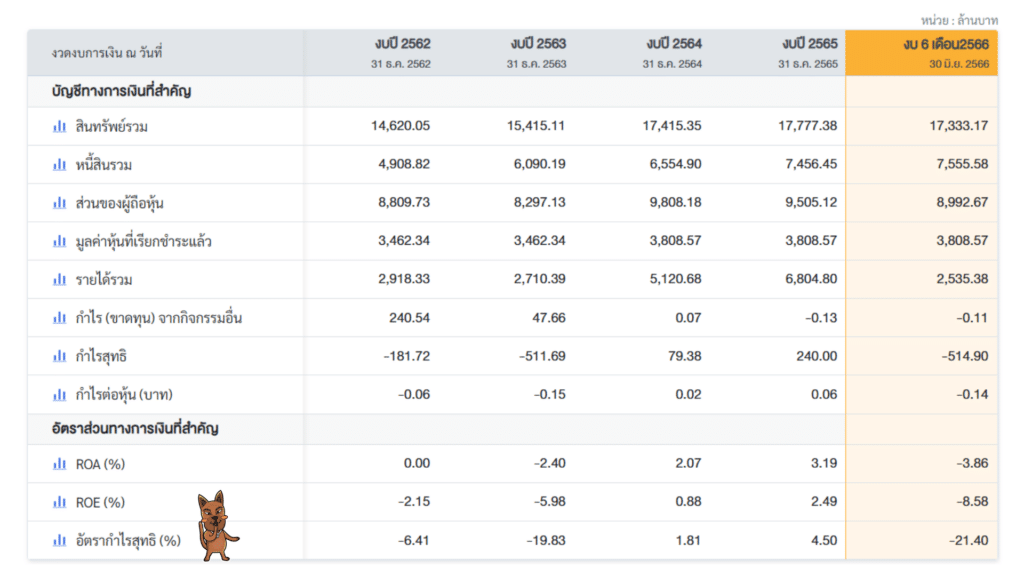Click chart icon beside สินทรัพย์รวม

point(60,126)
